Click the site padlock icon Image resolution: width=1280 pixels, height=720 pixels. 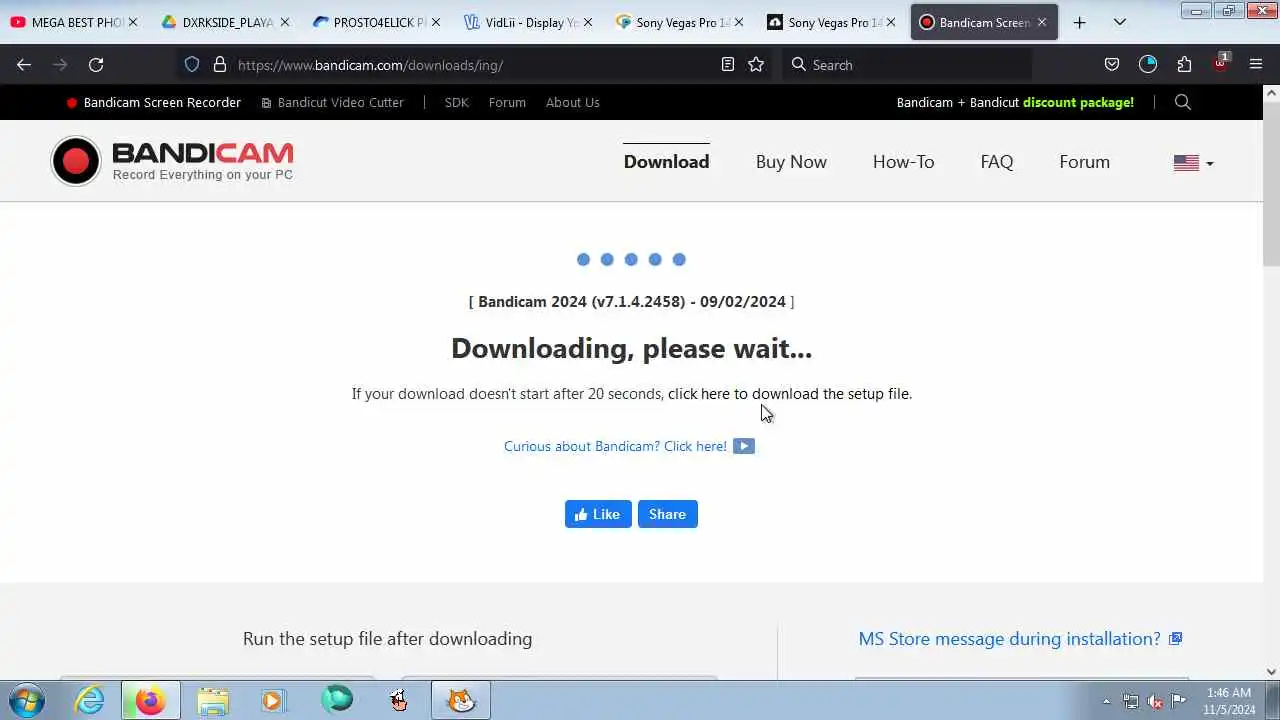(220, 64)
